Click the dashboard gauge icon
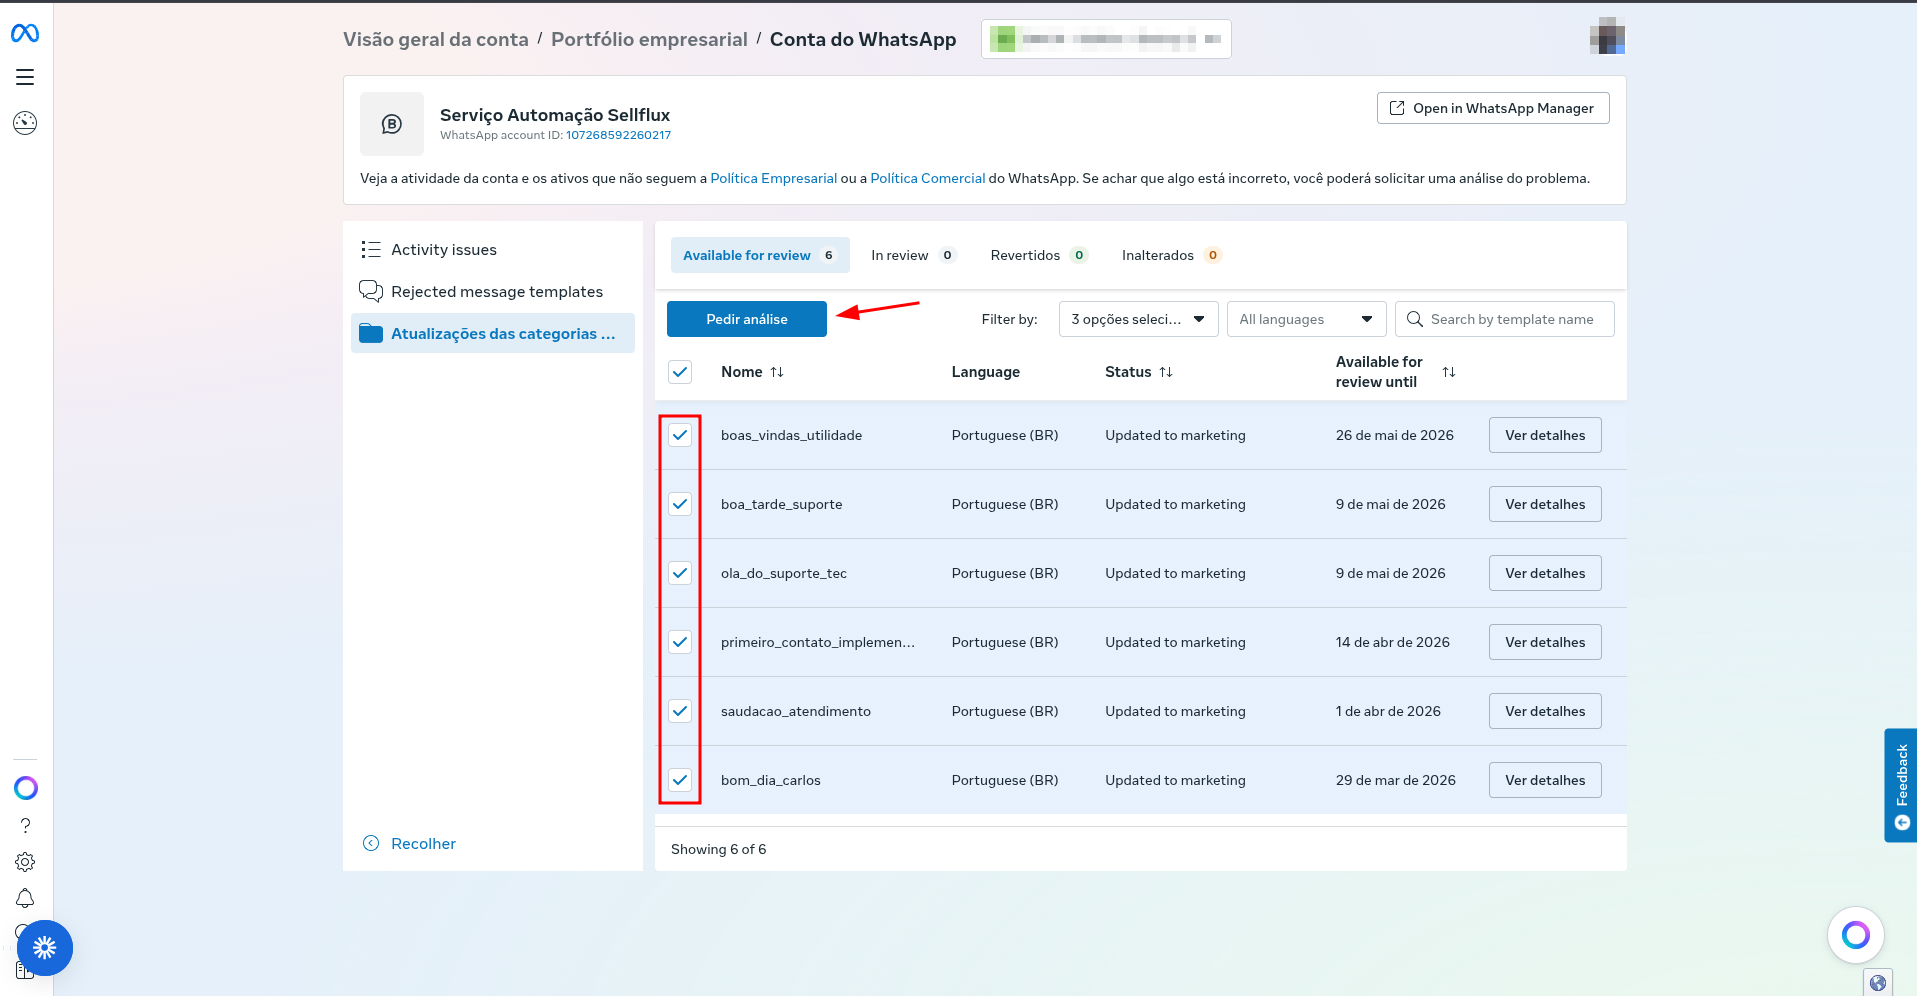1917x996 pixels. (x=25, y=123)
